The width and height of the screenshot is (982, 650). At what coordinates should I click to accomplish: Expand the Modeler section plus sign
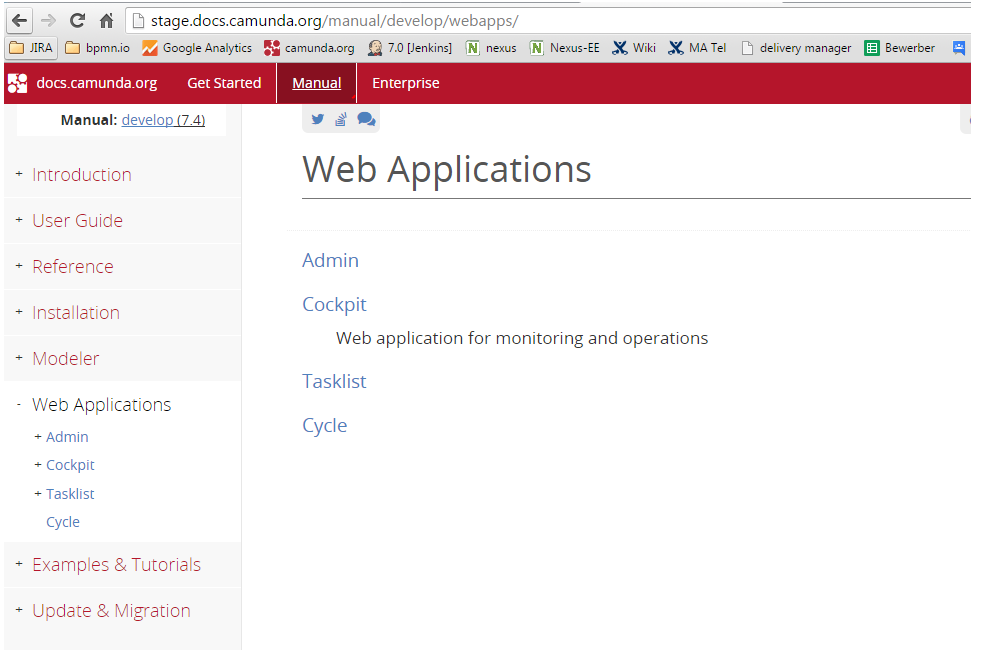click(19, 358)
